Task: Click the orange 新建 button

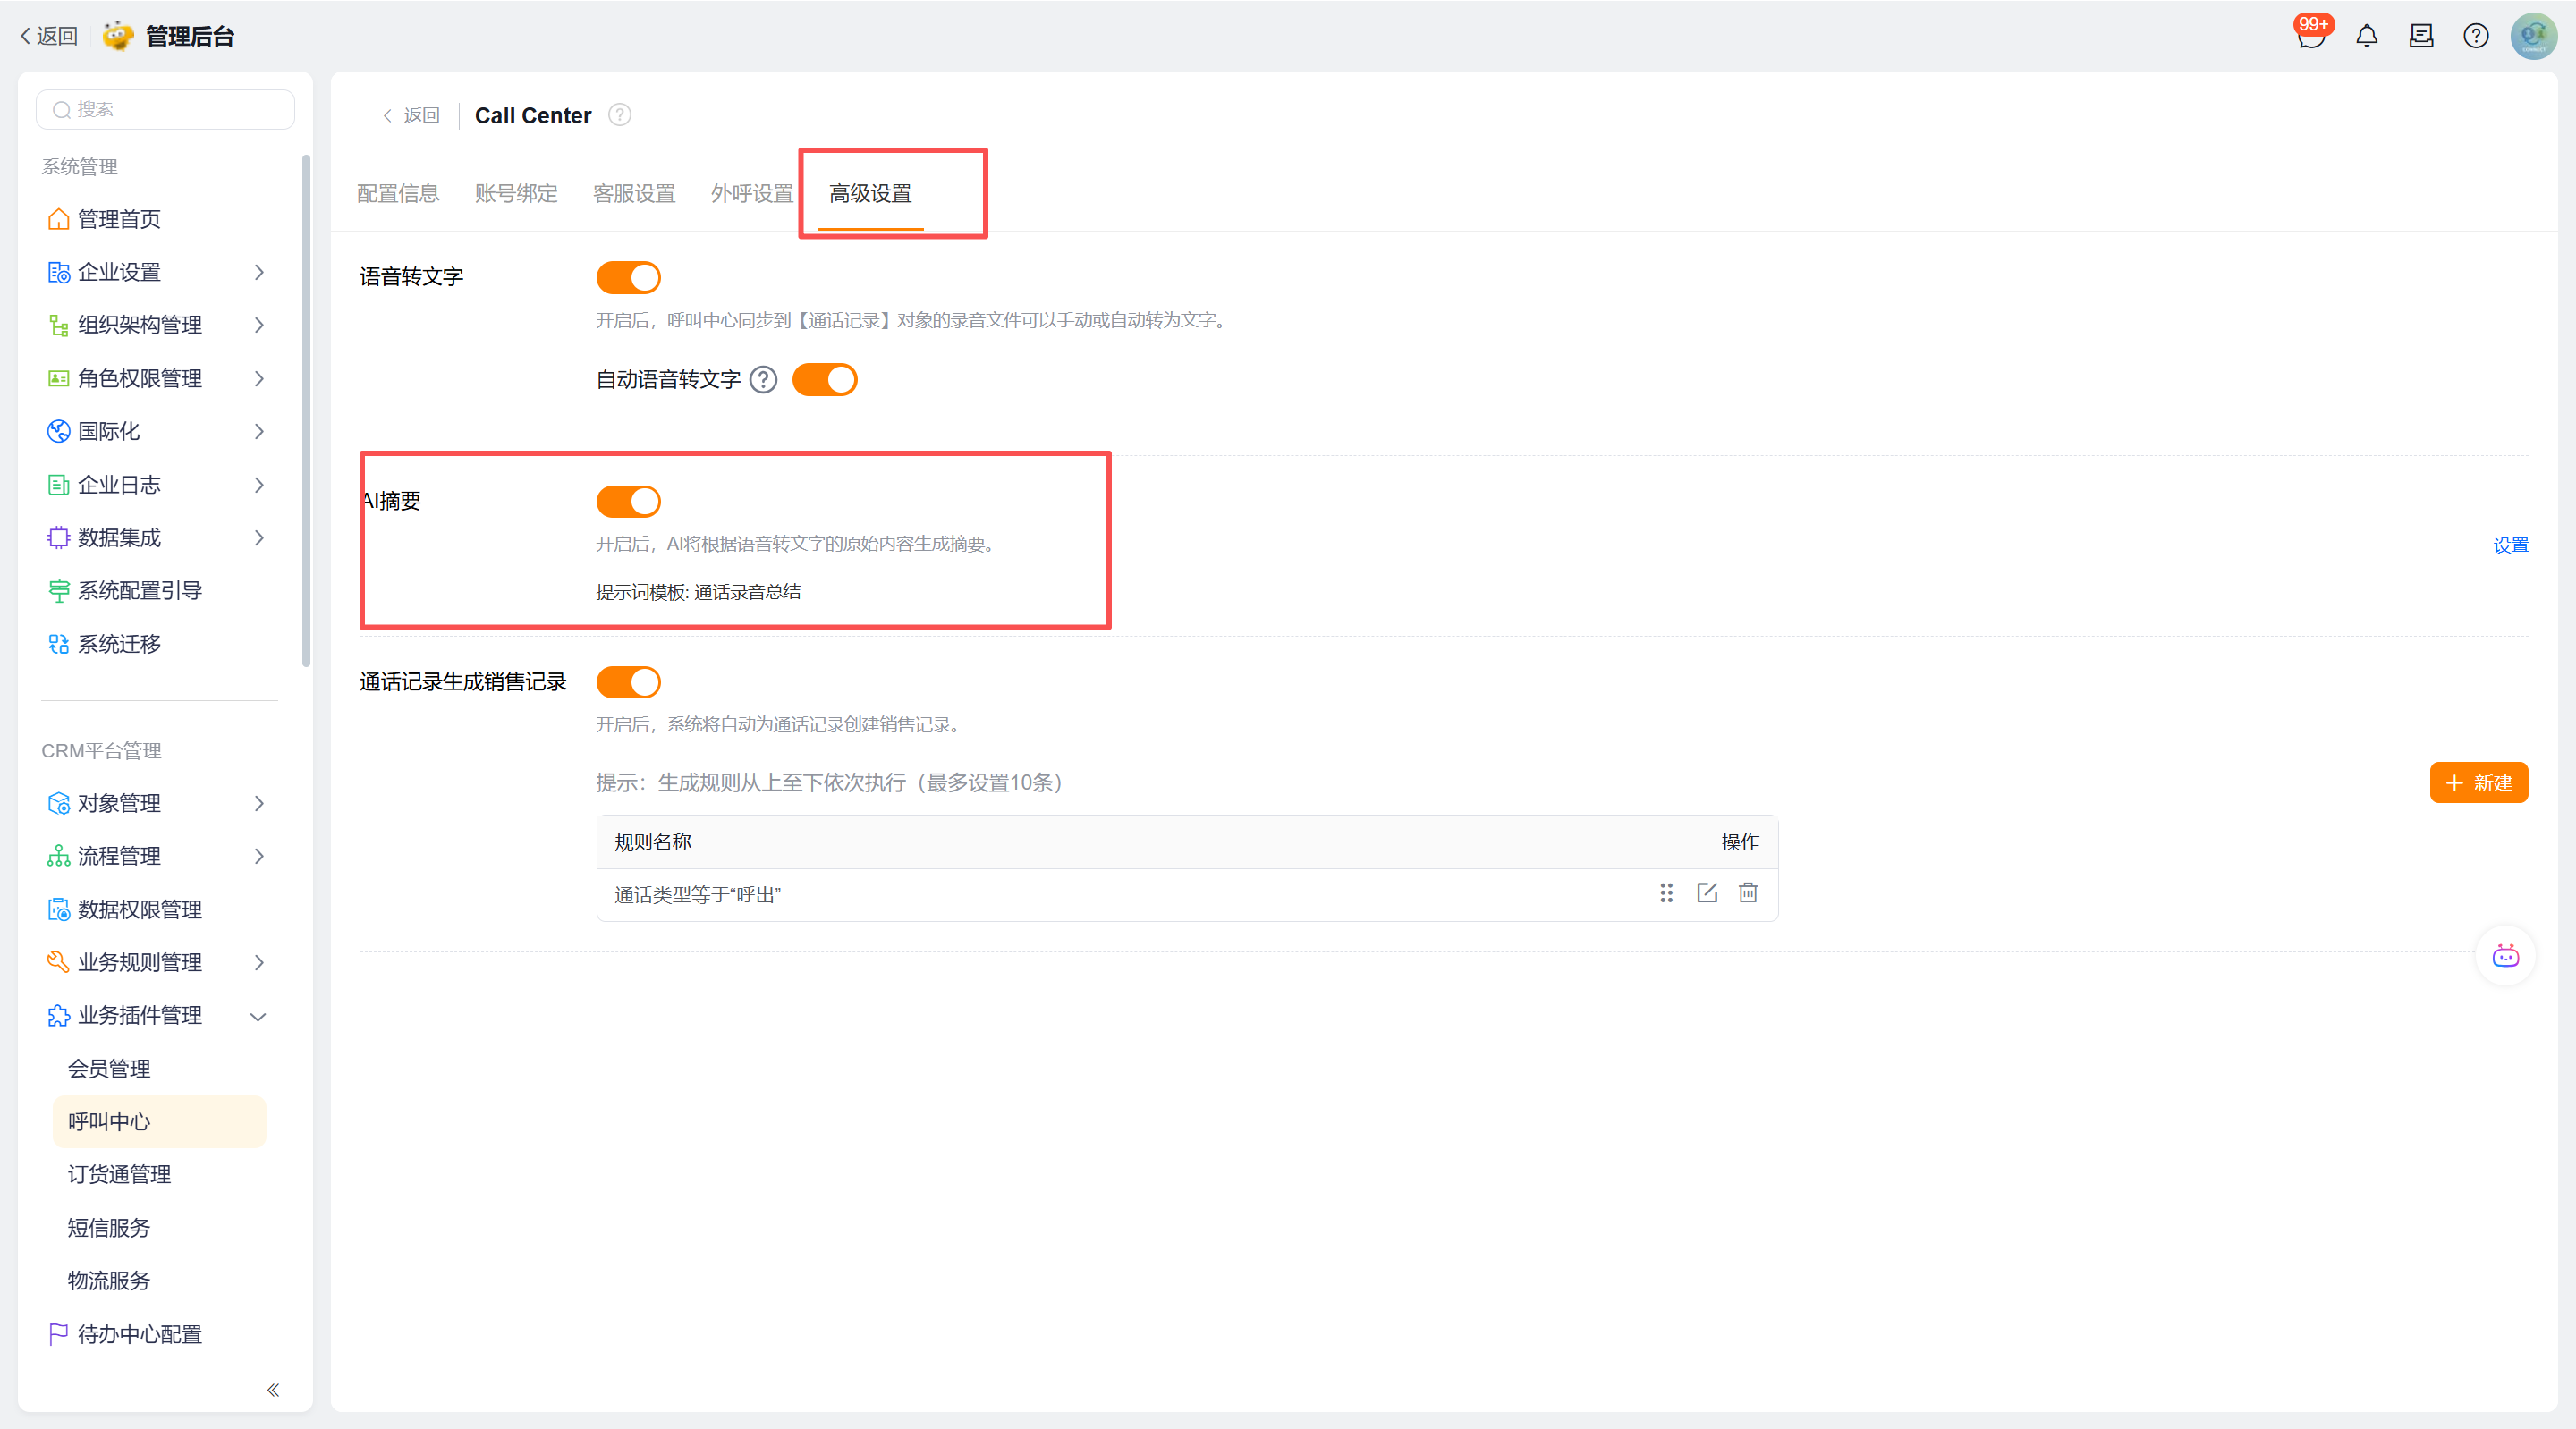Action: click(x=2478, y=783)
